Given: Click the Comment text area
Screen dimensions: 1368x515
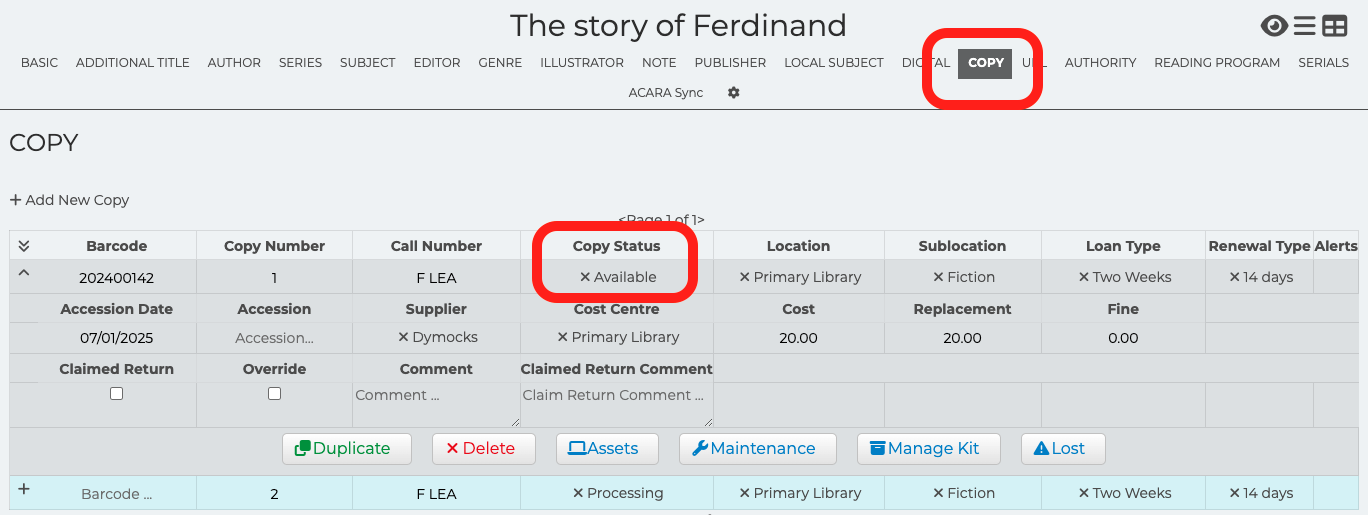Looking at the screenshot, I should (x=436, y=405).
